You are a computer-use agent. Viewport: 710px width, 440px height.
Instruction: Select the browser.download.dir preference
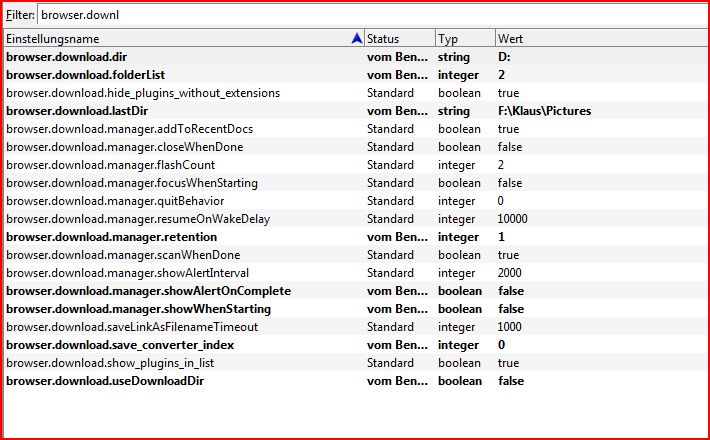[67, 57]
